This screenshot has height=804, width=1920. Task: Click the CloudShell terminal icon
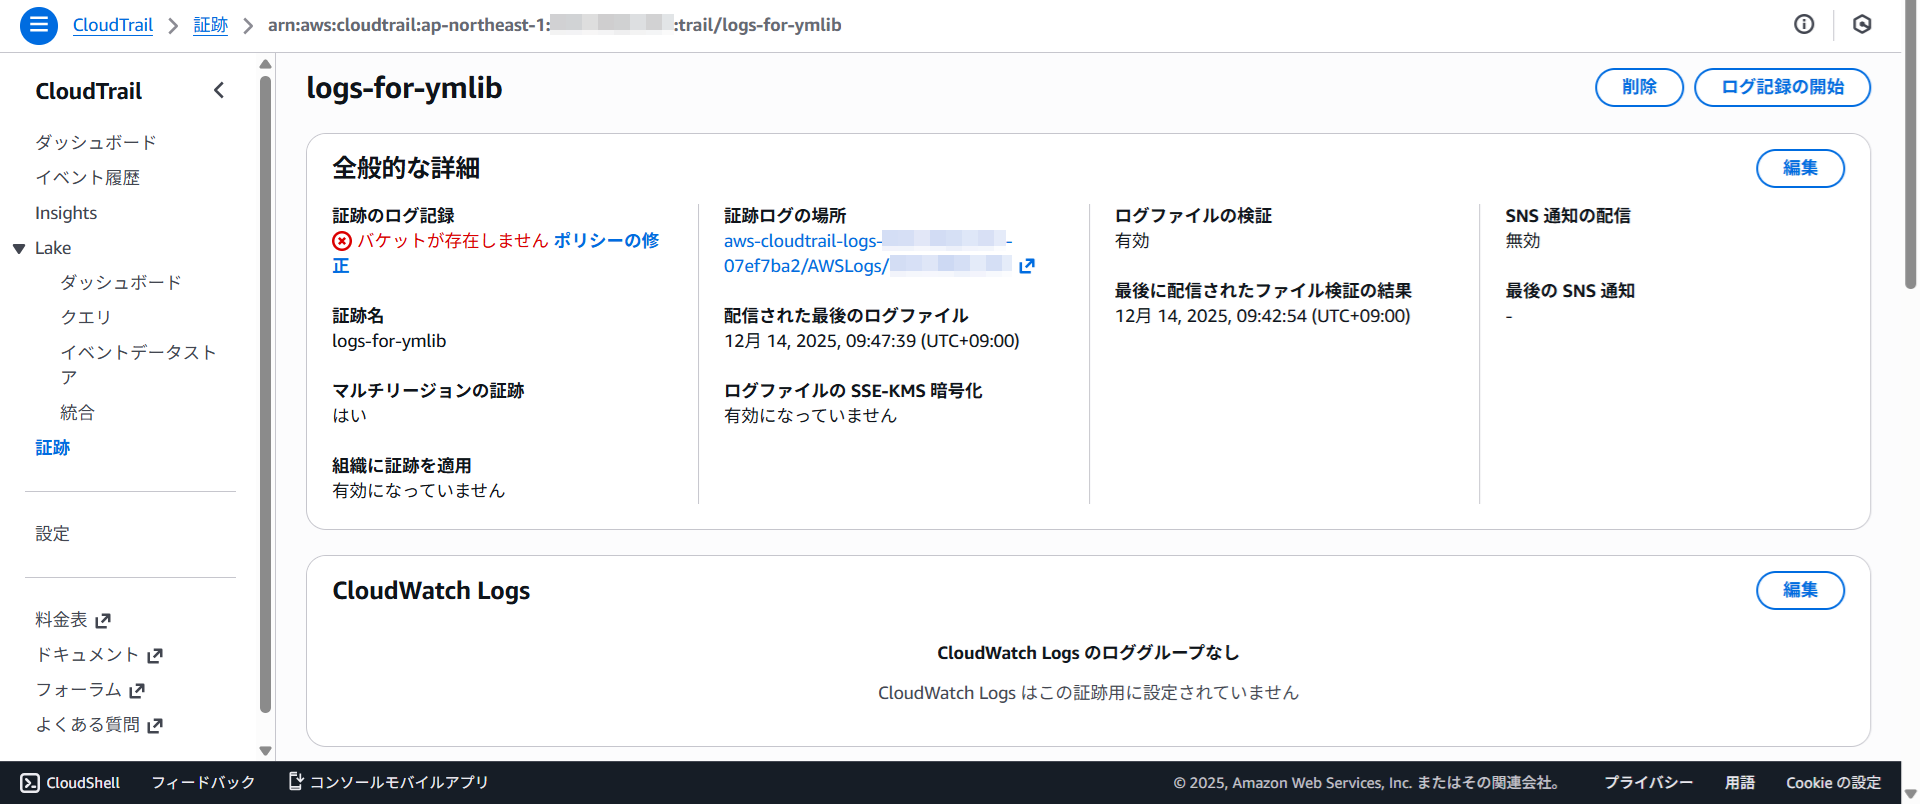pyautogui.click(x=30, y=783)
